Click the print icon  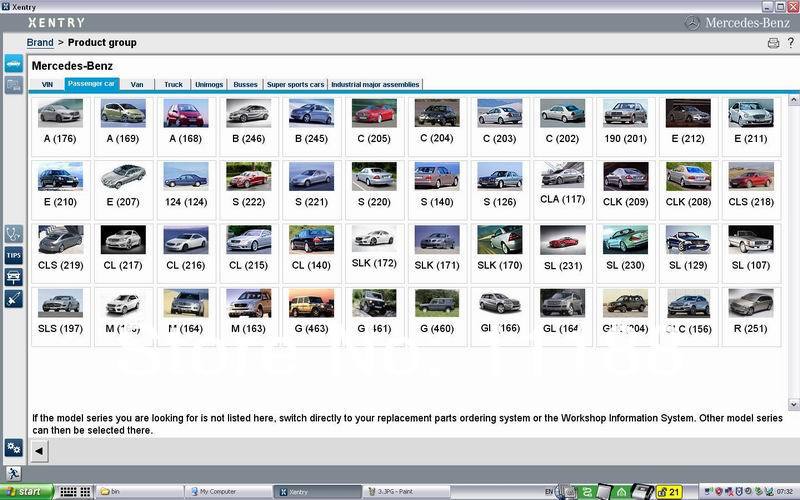click(773, 43)
